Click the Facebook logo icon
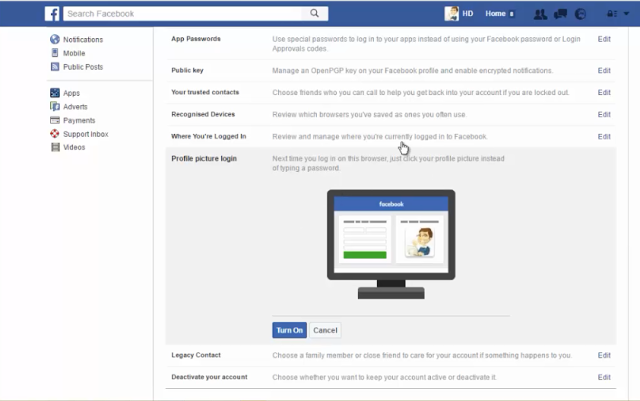Image resolution: width=640 pixels, height=401 pixels. click(x=52, y=14)
